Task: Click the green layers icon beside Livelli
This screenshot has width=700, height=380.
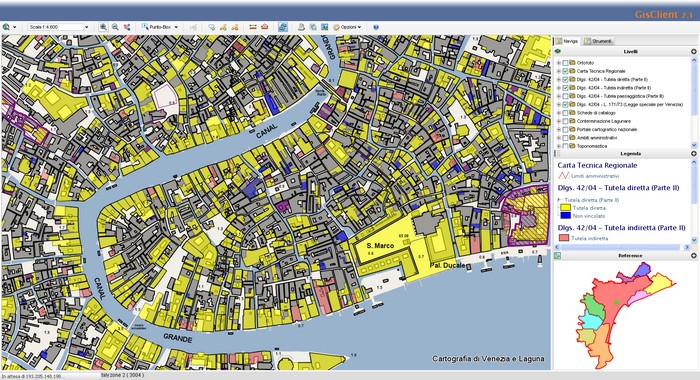Action: 558,51
